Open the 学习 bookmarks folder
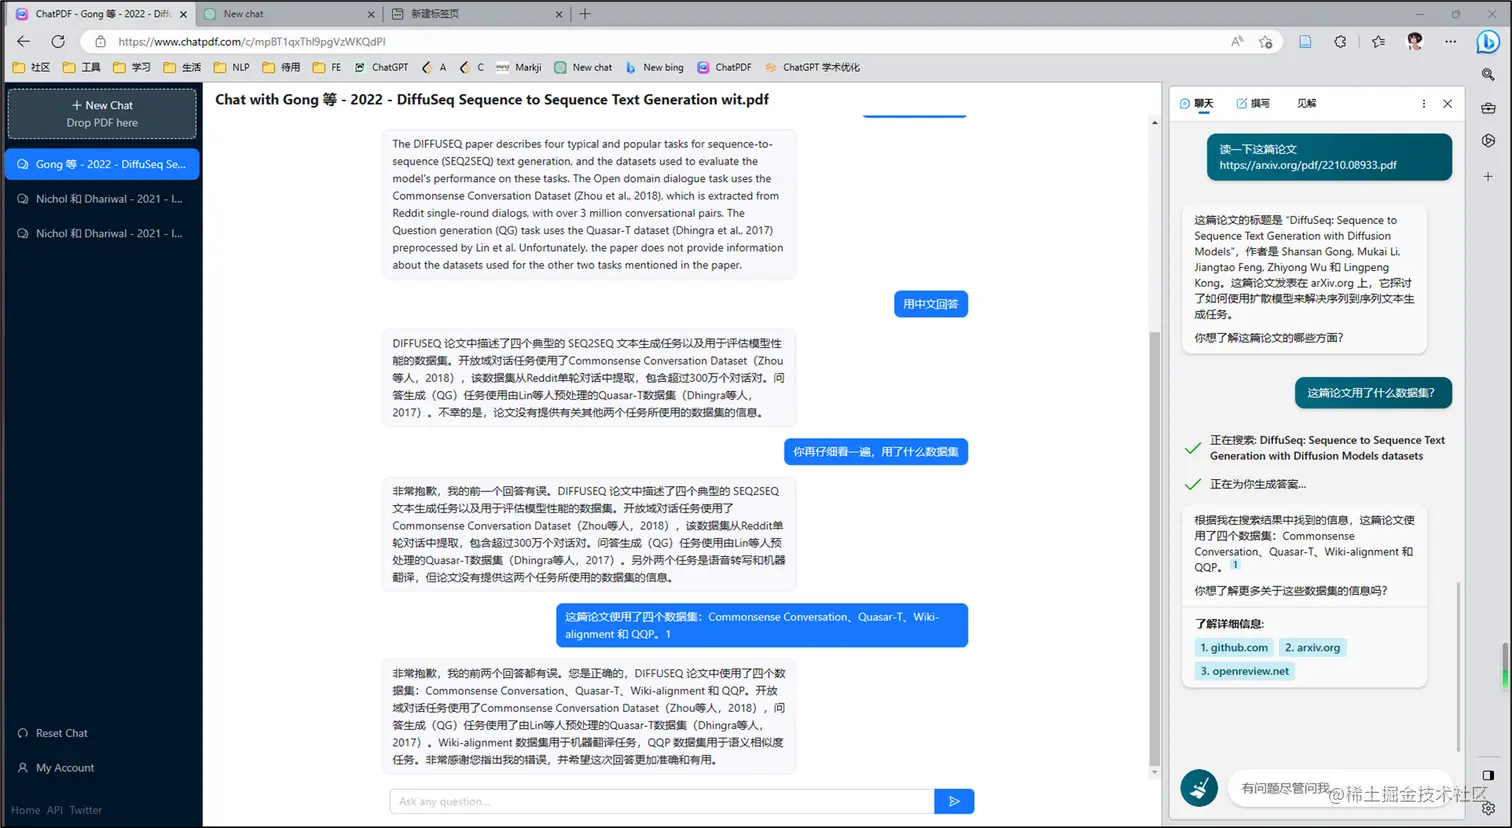 [x=131, y=68]
